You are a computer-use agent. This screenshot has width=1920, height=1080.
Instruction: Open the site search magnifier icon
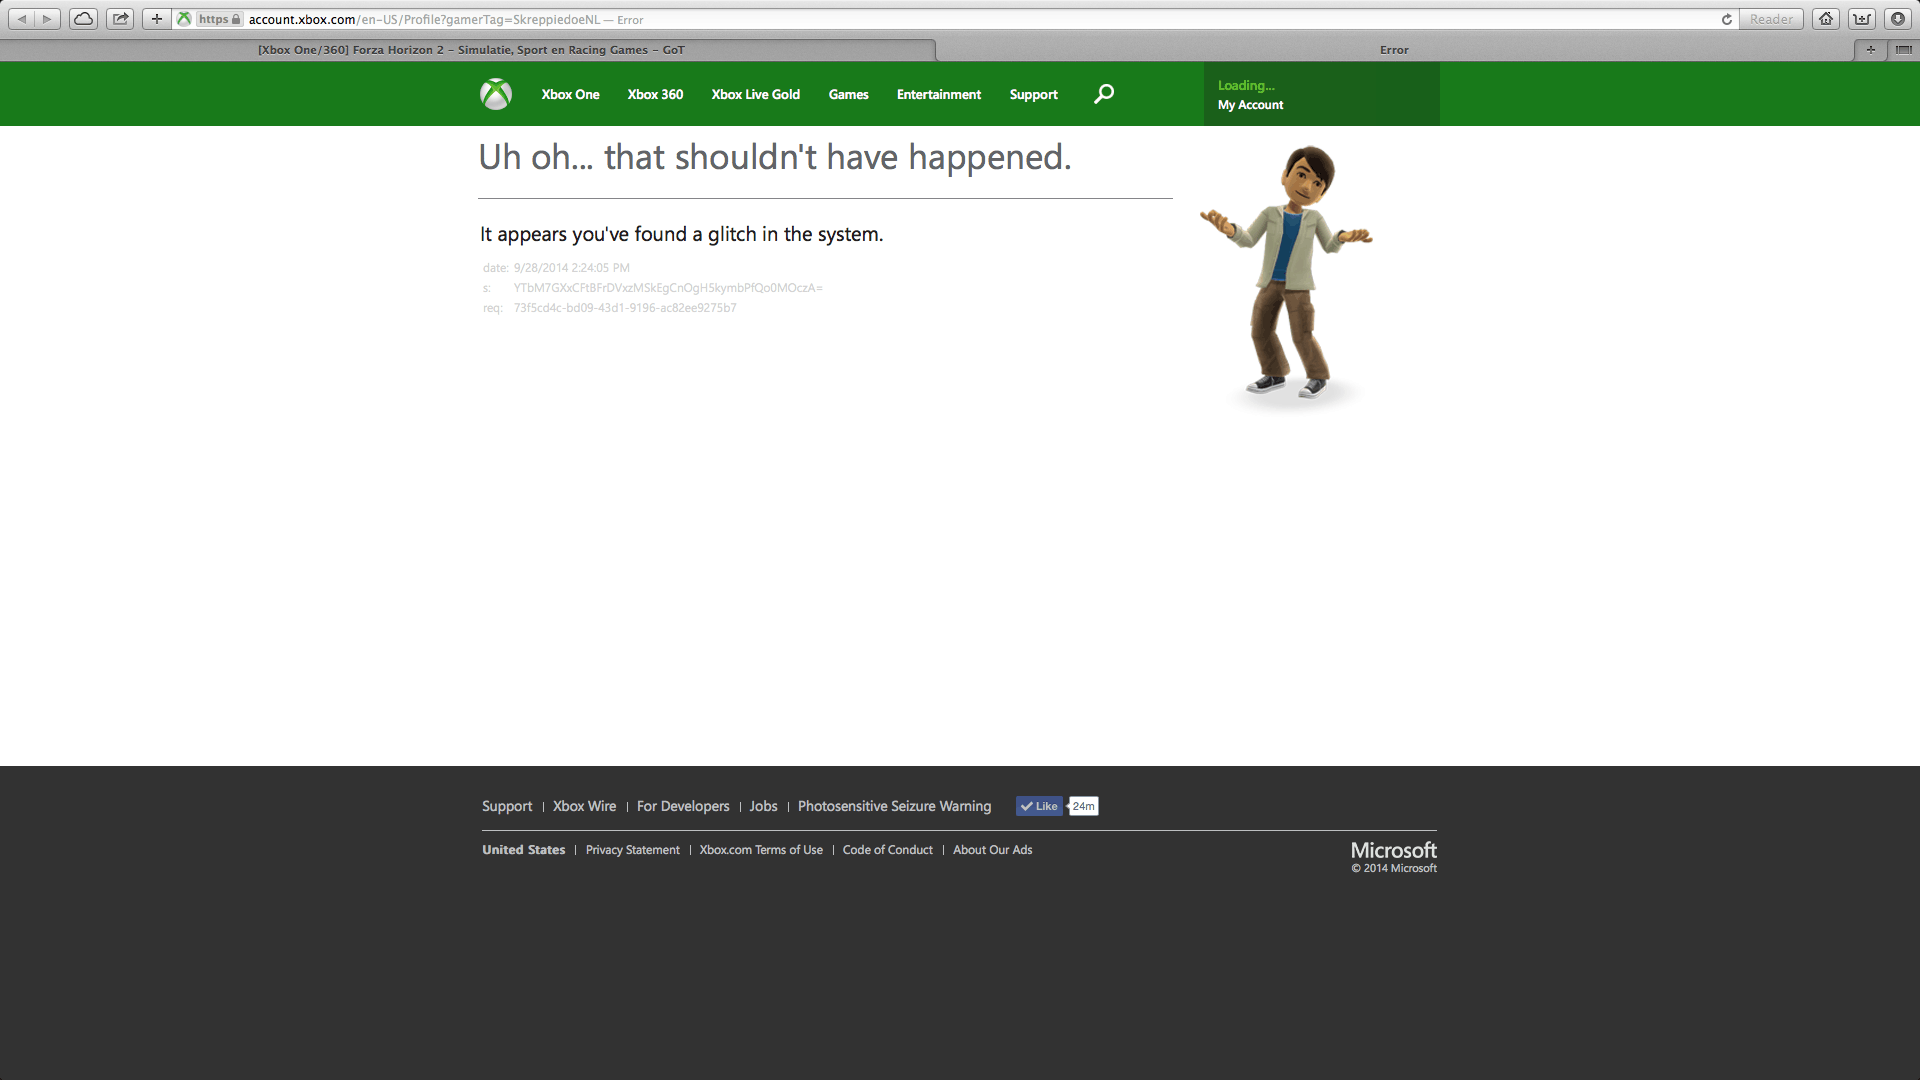point(1103,94)
